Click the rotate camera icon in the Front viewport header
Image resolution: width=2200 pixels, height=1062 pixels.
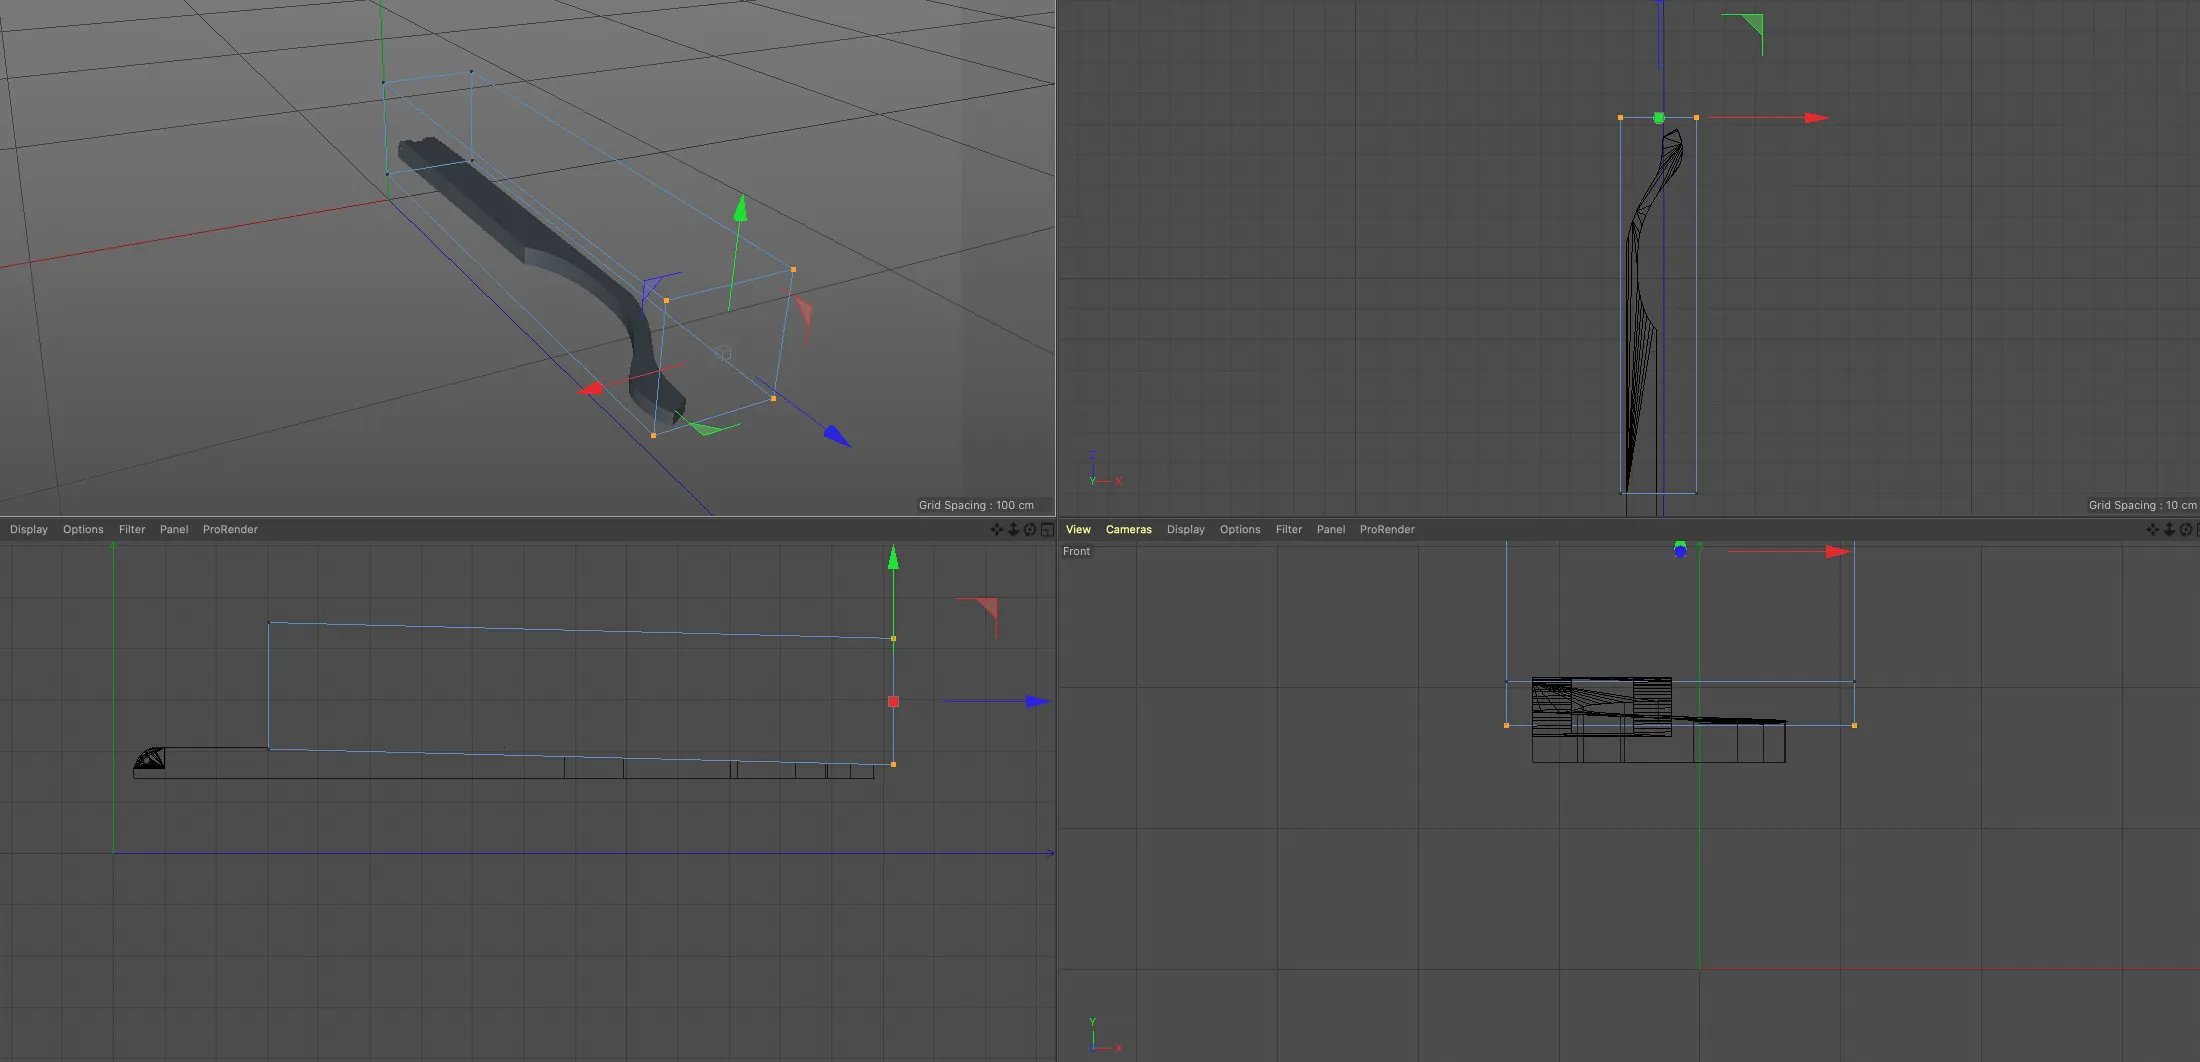[2186, 530]
